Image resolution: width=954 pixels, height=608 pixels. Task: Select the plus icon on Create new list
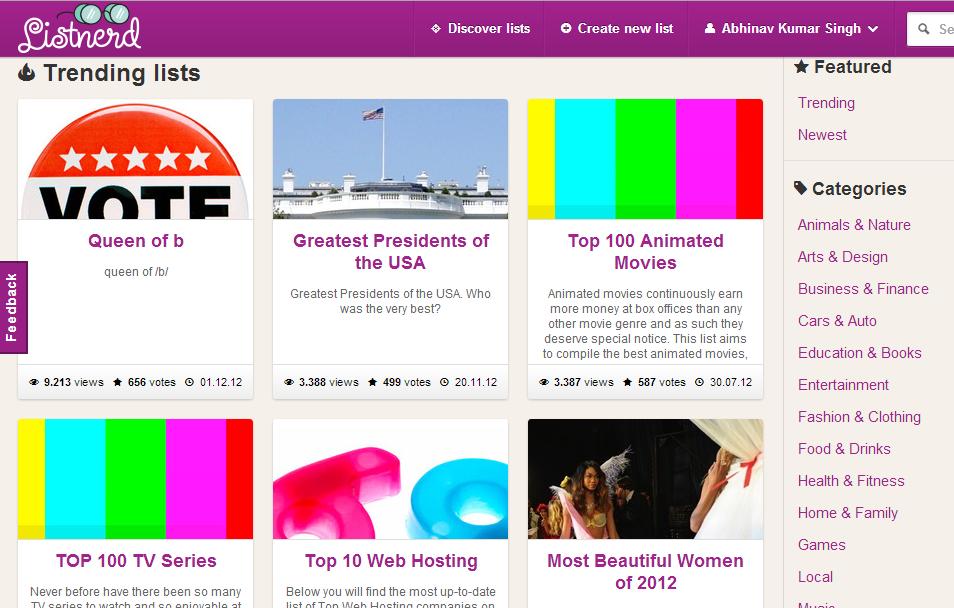[566, 28]
